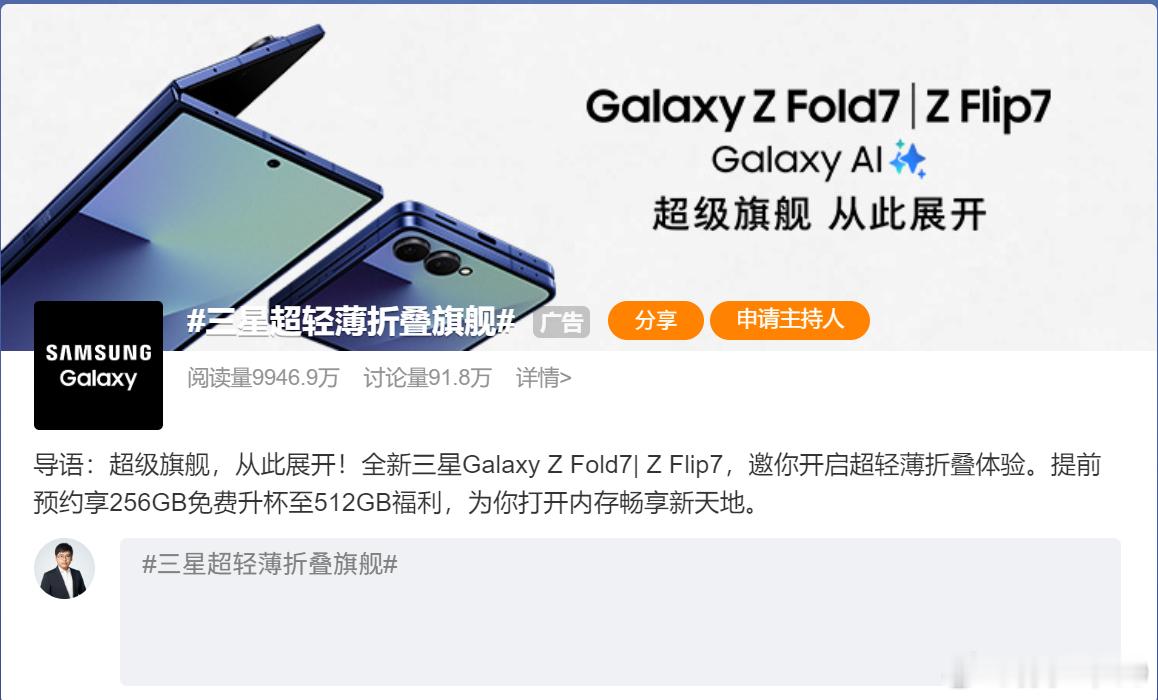The image size is (1158, 700).
Task: Click the Z Flip7 banner heading
Action: coord(987,107)
